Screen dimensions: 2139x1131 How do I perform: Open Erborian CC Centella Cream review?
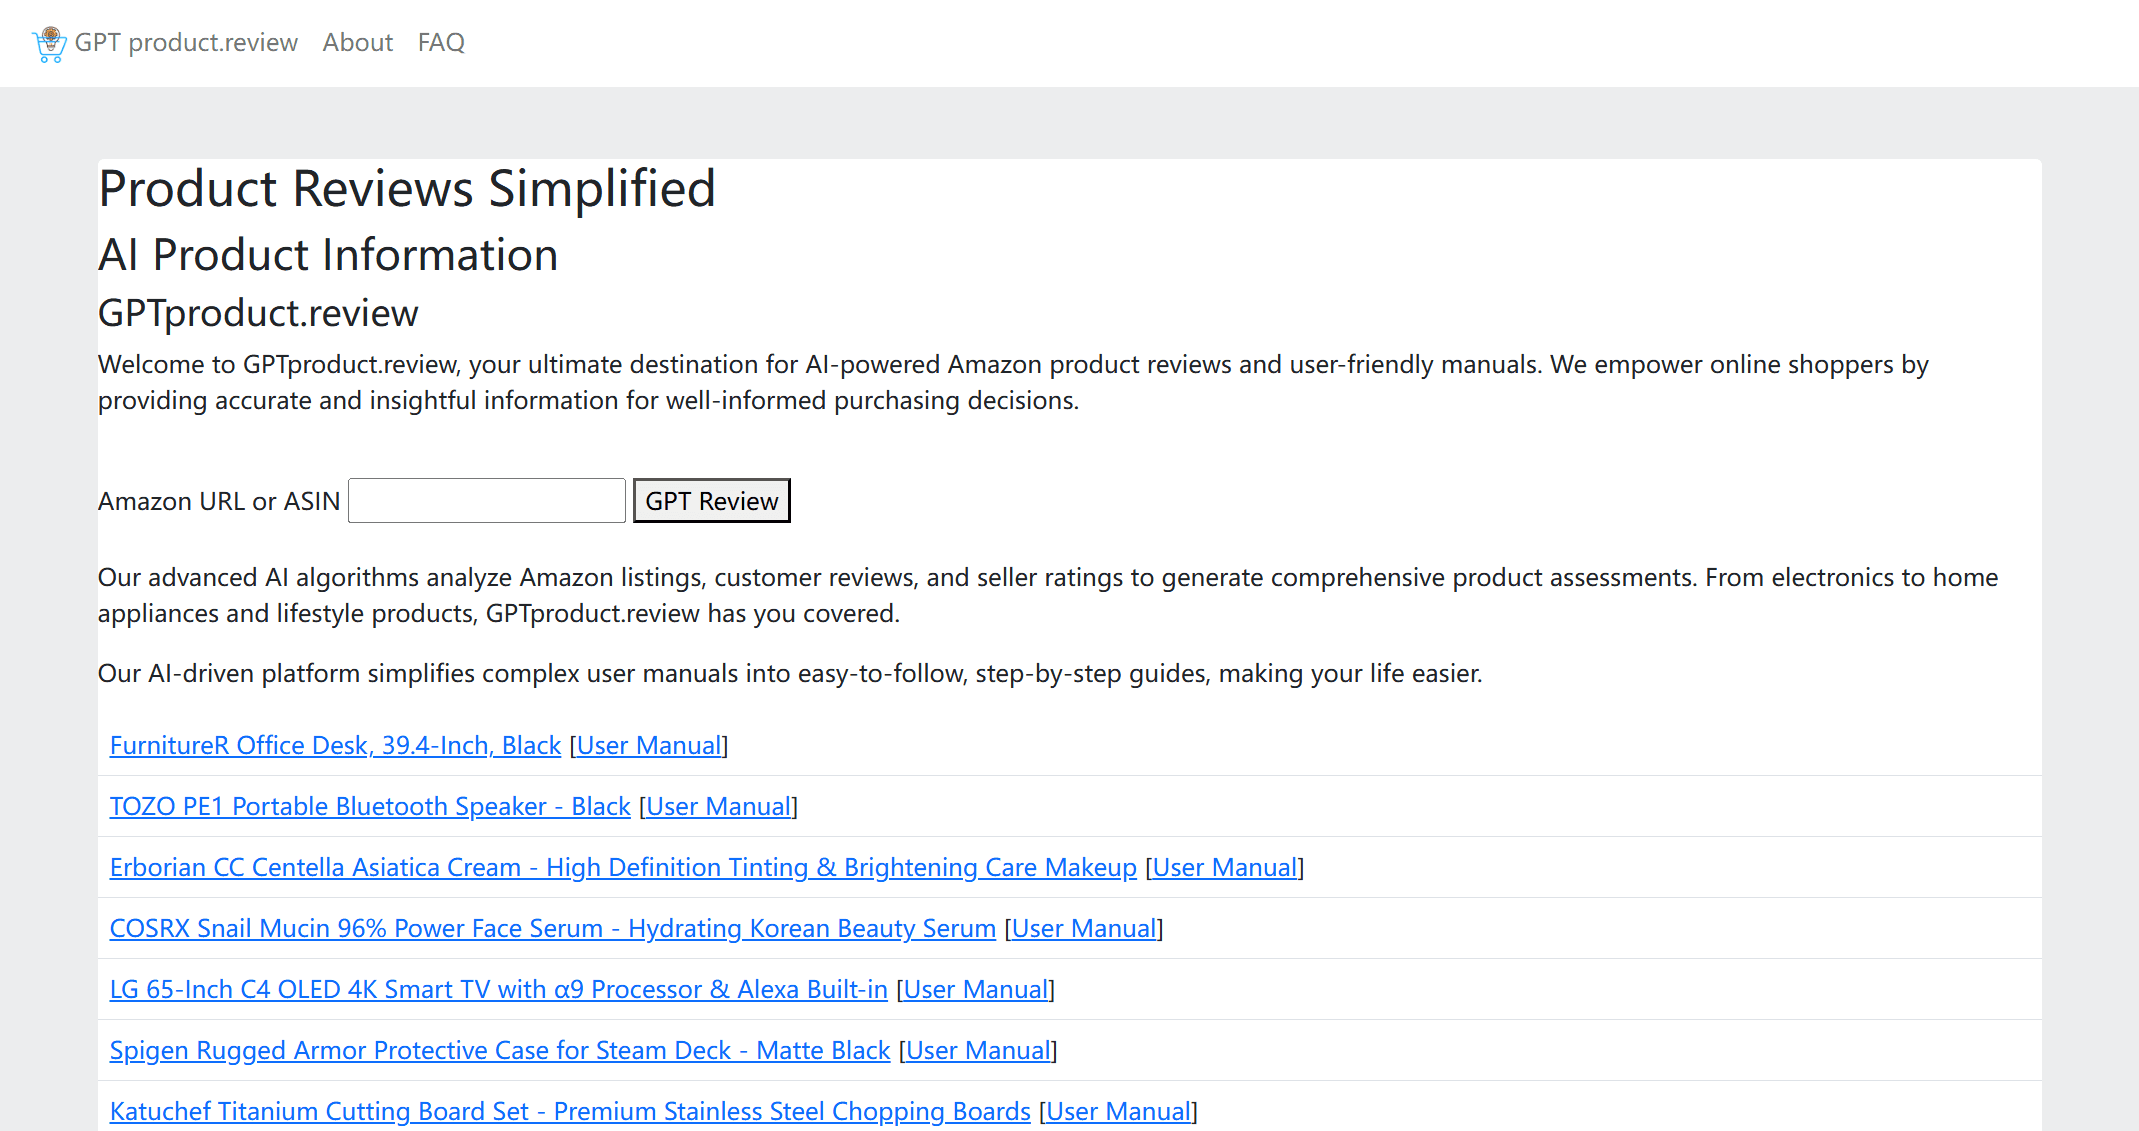[x=623, y=868]
